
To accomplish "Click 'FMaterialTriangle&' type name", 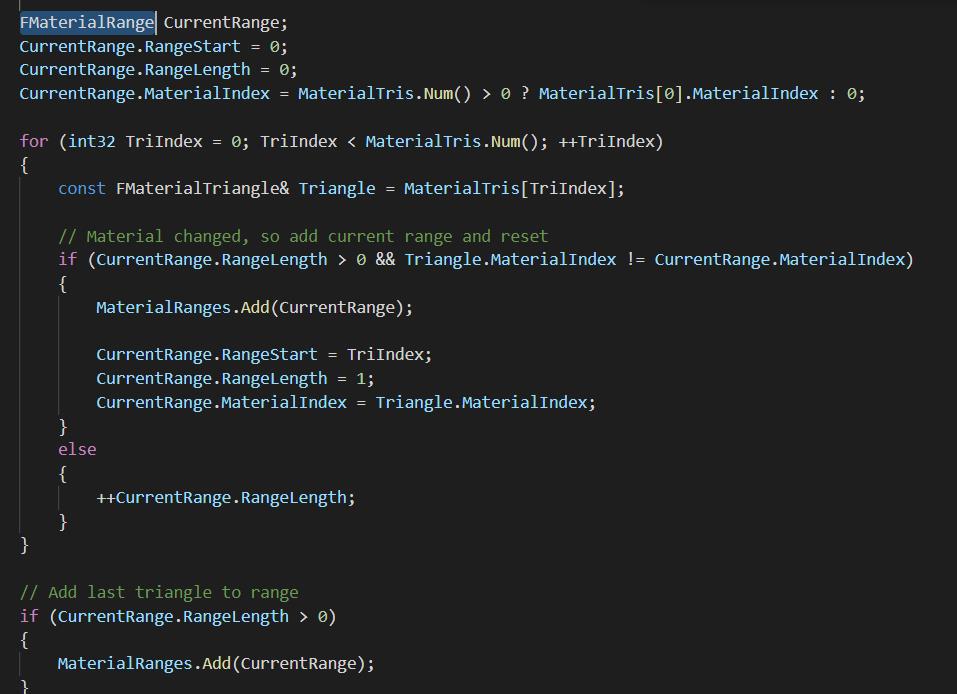I will point(203,189).
